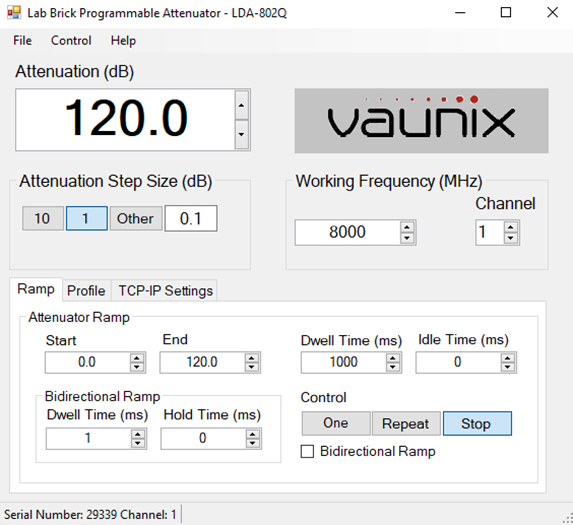Click the Stop ramp button
Screen dimensions: 573x525
[x=477, y=423]
